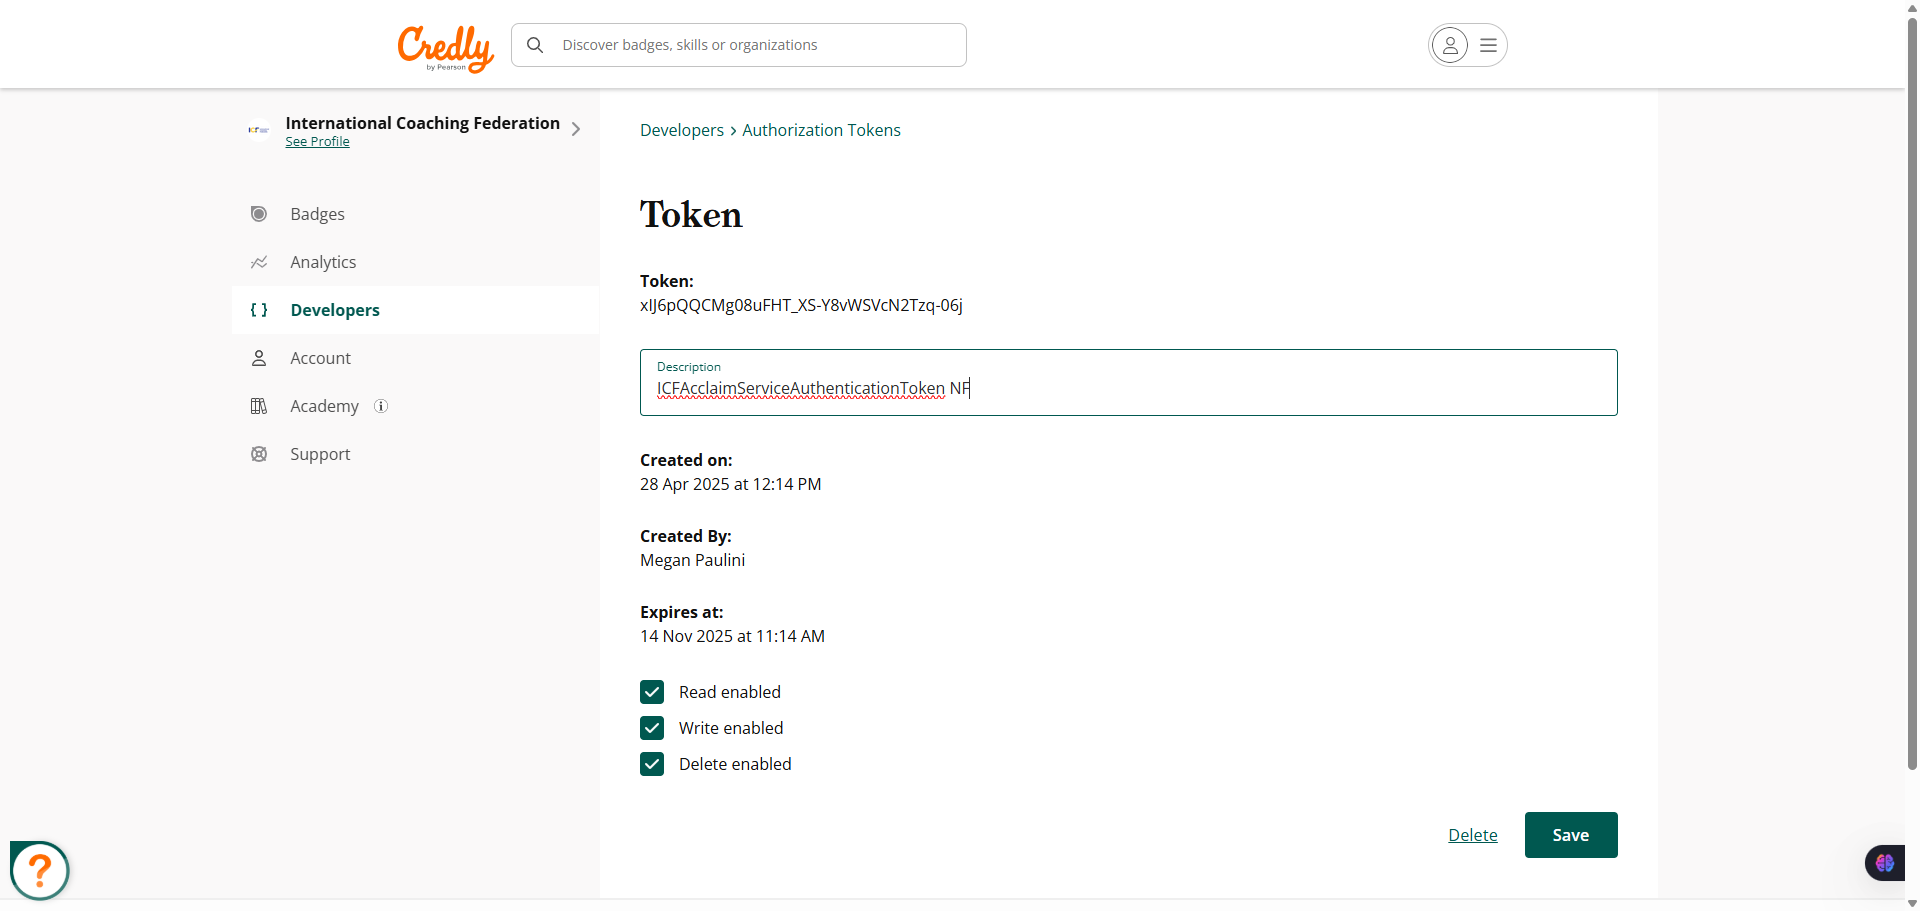Click the Token page heading
Screen dimensions: 1920x911
click(x=691, y=214)
